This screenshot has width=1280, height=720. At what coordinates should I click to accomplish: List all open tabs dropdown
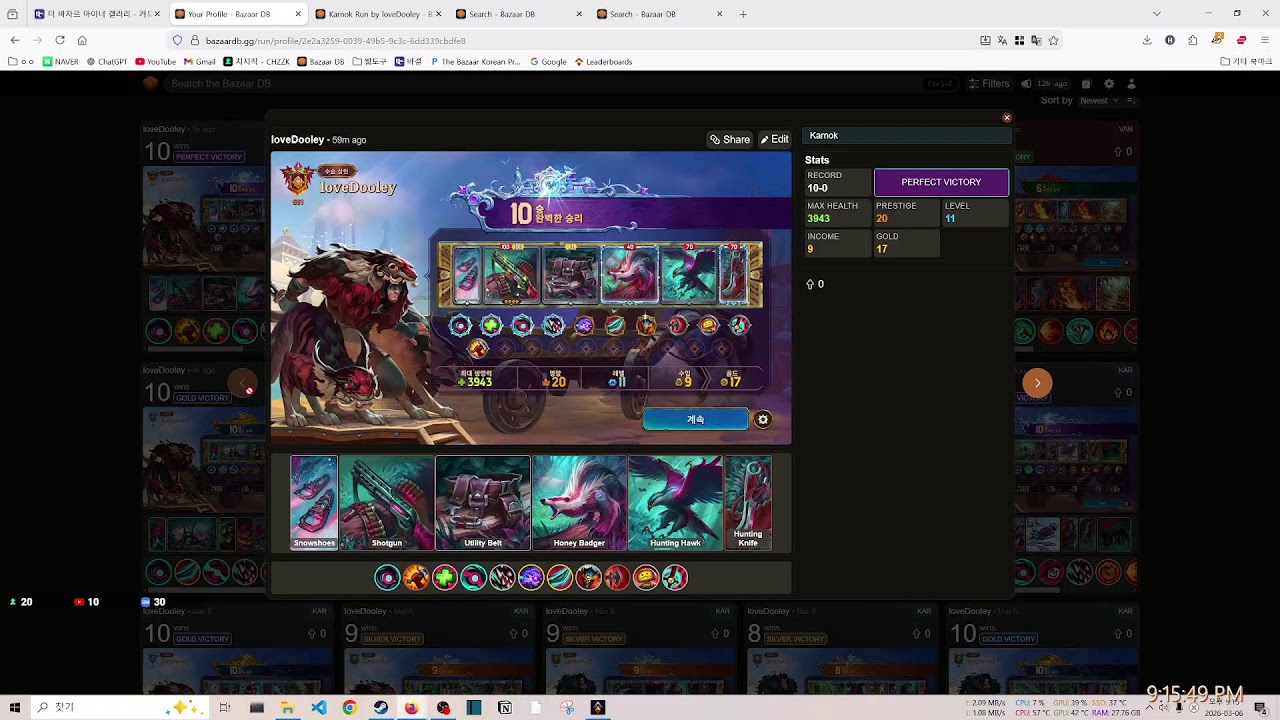coord(1157,14)
